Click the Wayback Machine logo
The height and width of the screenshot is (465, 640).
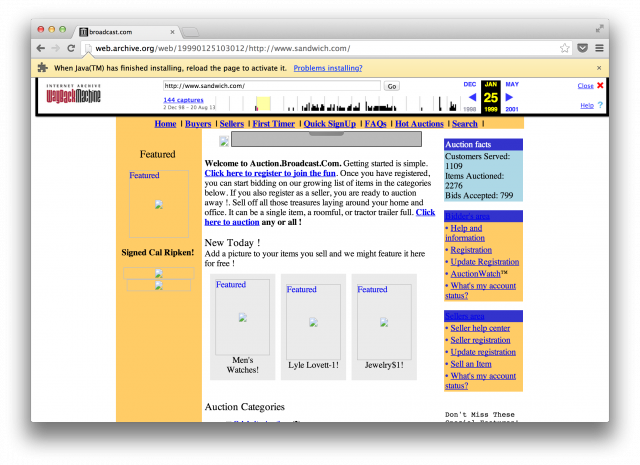coord(73,94)
